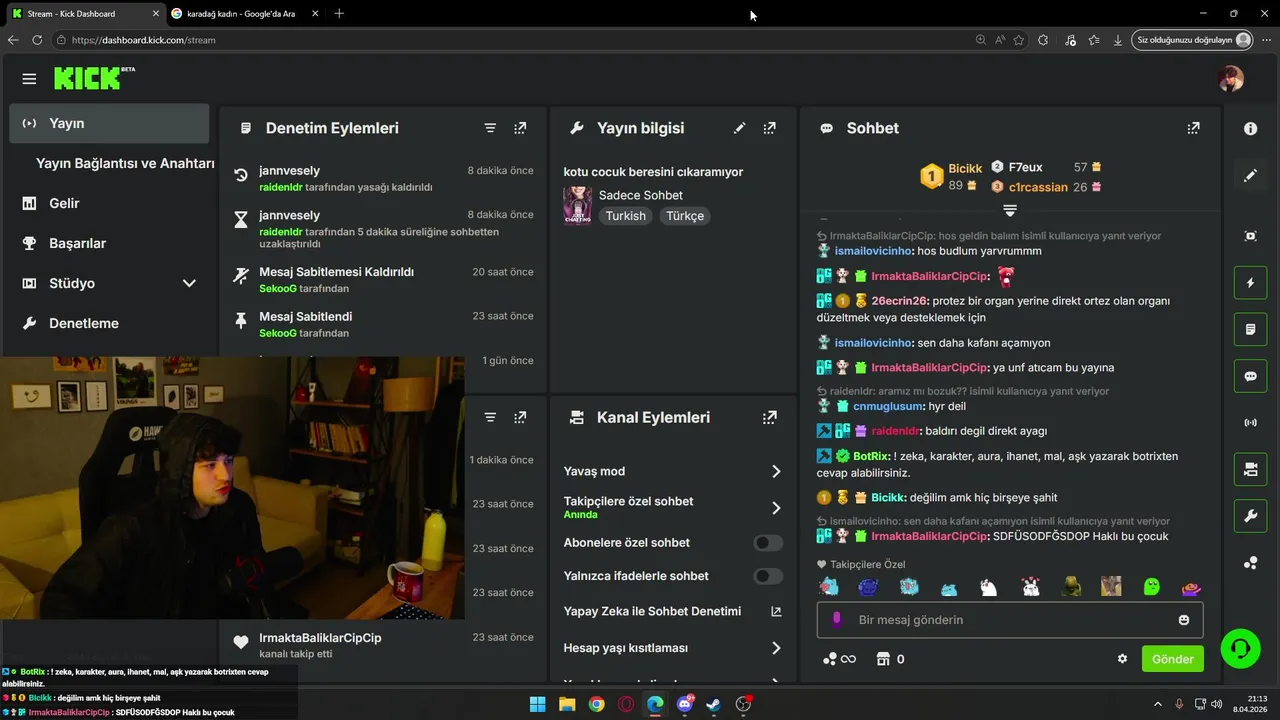The height and width of the screenshot is (720, 1280).
Task: Toggle the chat bubble widget in the right sidebar
Action: click(x=1250, y=376)
